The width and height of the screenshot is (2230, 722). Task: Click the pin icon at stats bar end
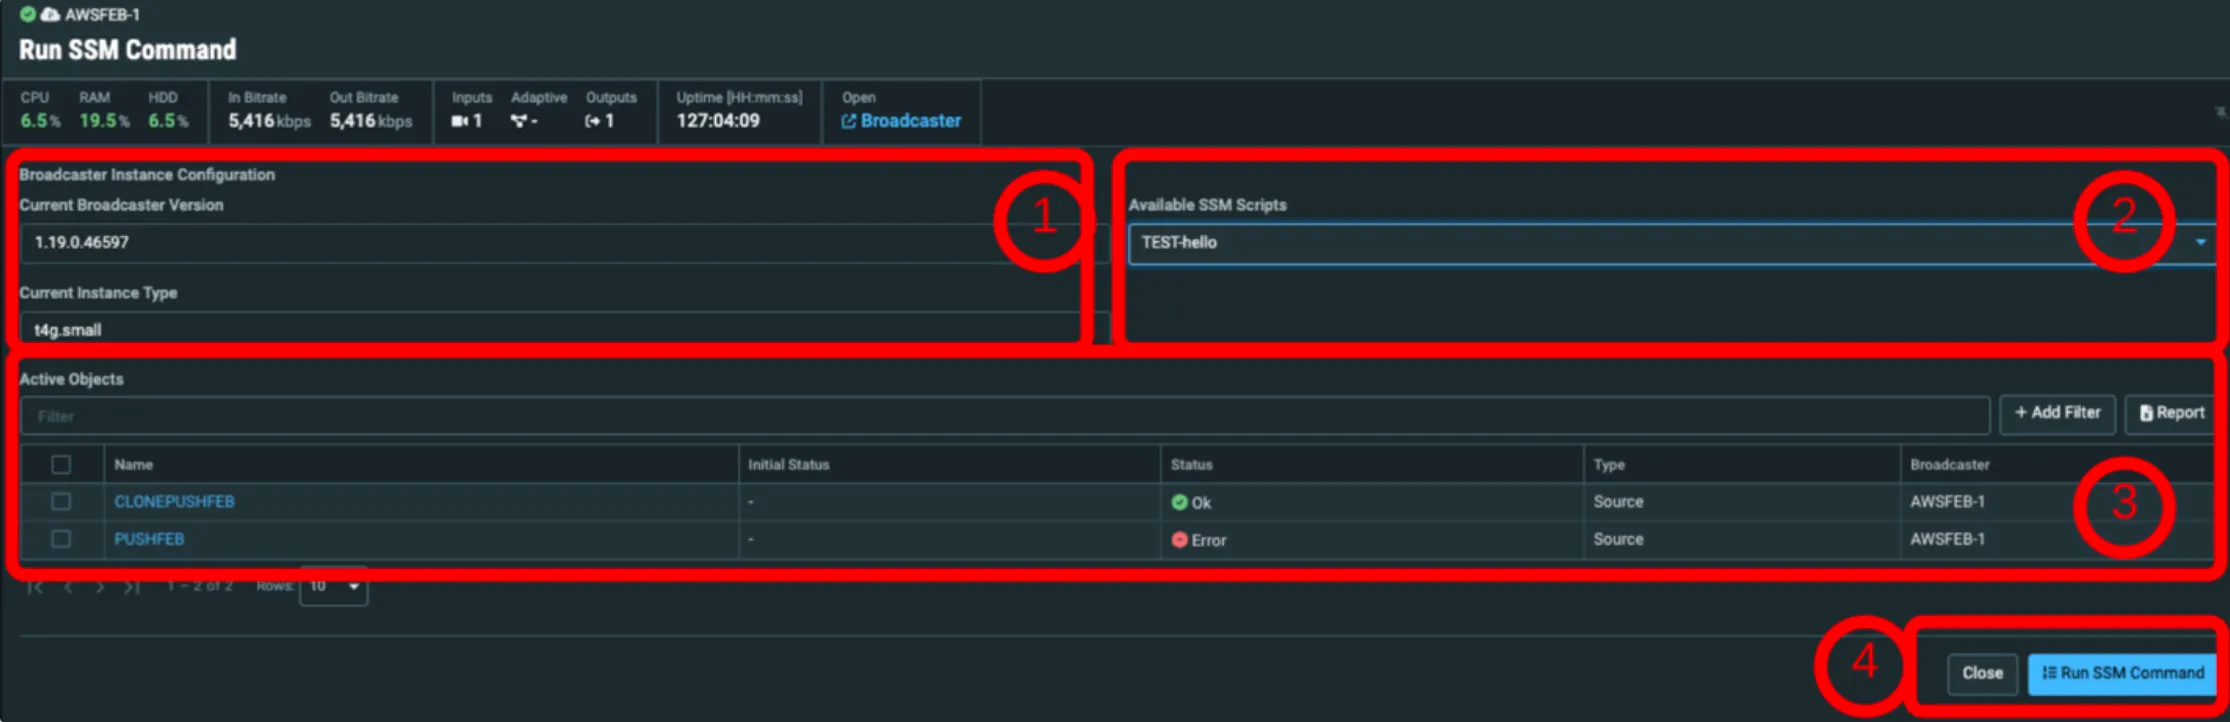click(x=2220, y=113)
